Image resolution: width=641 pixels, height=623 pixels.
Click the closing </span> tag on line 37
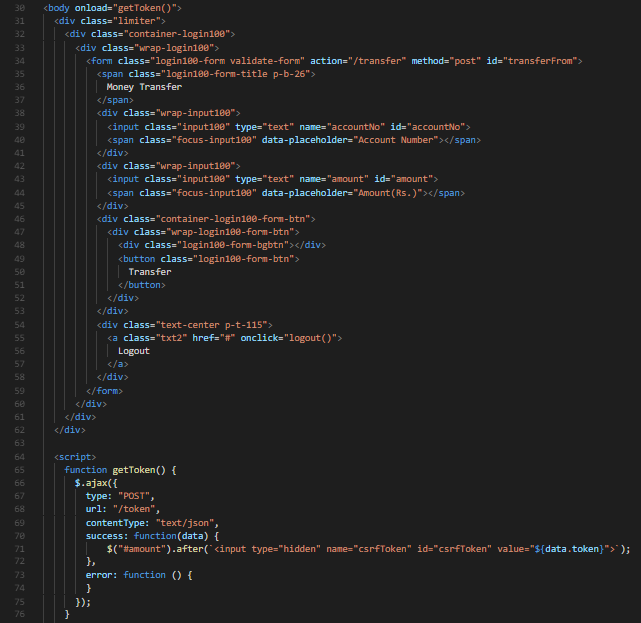115,100
